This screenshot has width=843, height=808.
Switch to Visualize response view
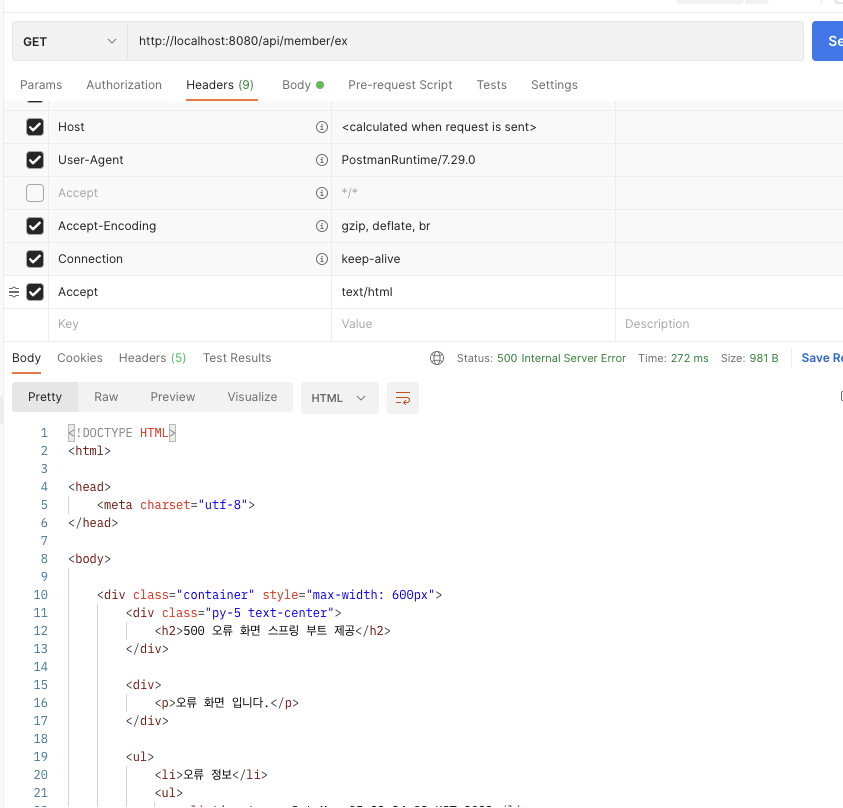[x=252, y=397]
